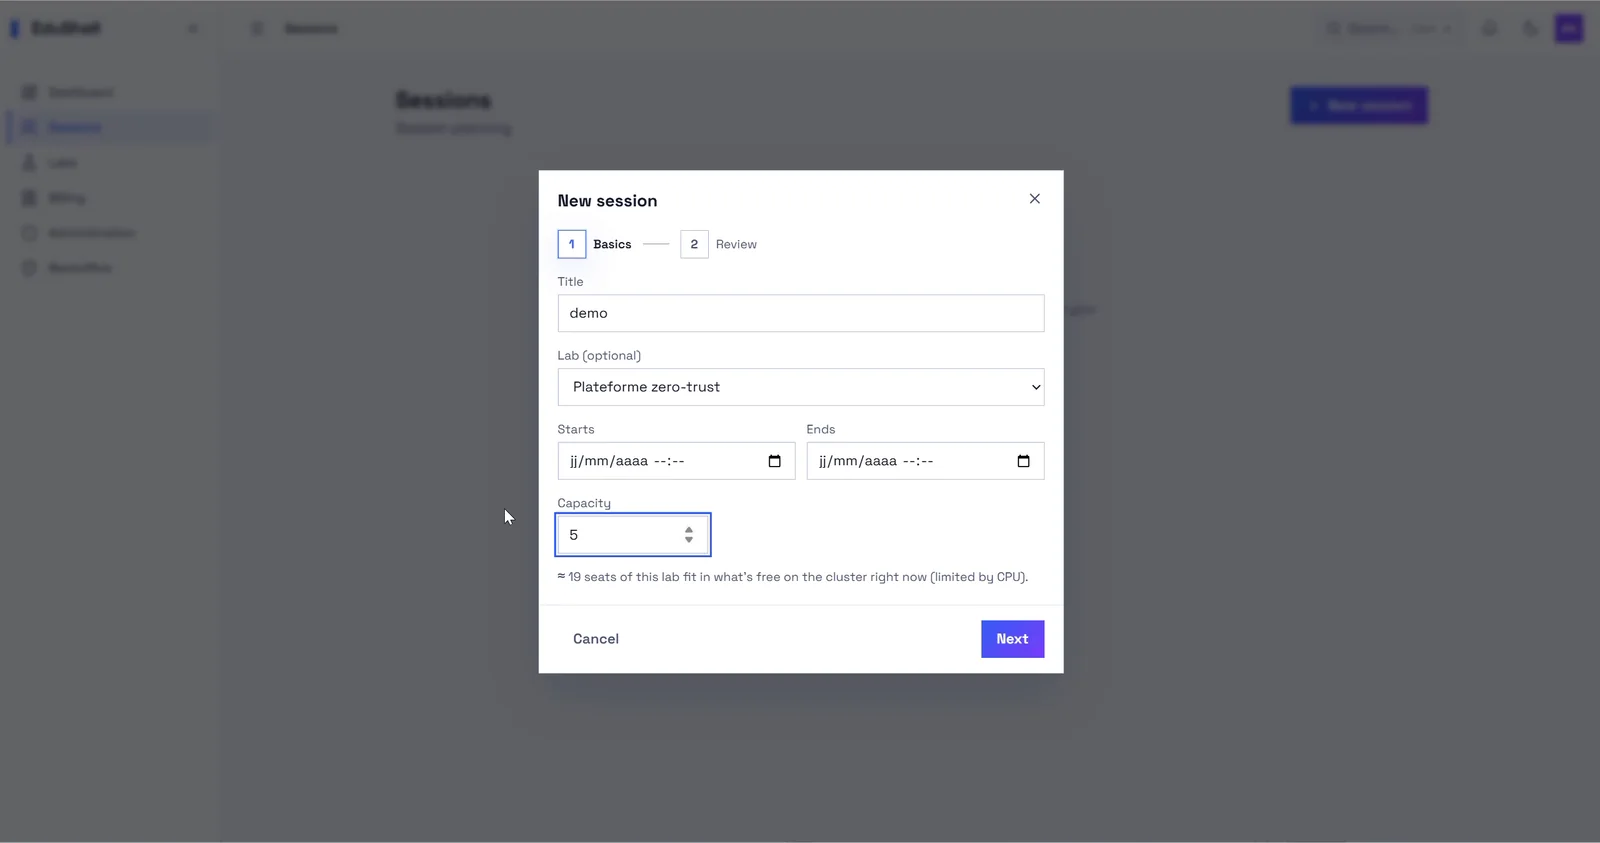
Task: Go to step 2 Review
Action: [x=719, y=244]
